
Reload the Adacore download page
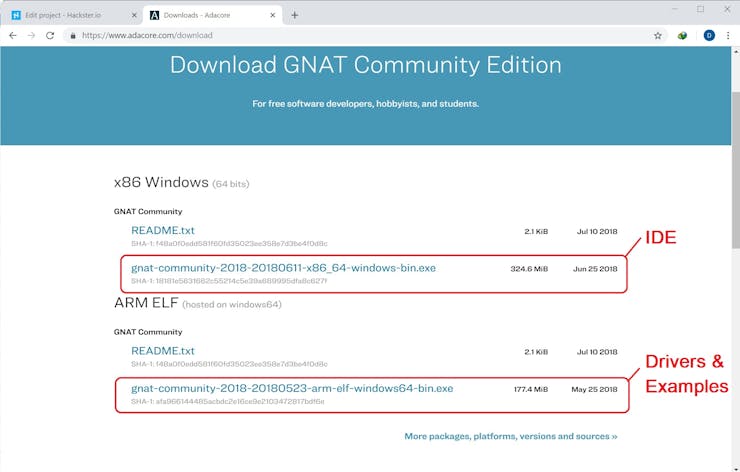pos(50,35)
